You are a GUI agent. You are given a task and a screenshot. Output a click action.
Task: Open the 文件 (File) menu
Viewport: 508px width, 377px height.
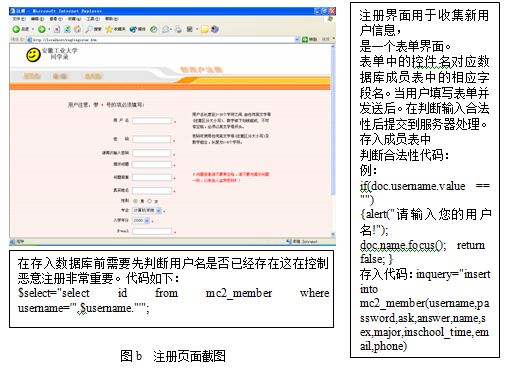pos(19,19)
